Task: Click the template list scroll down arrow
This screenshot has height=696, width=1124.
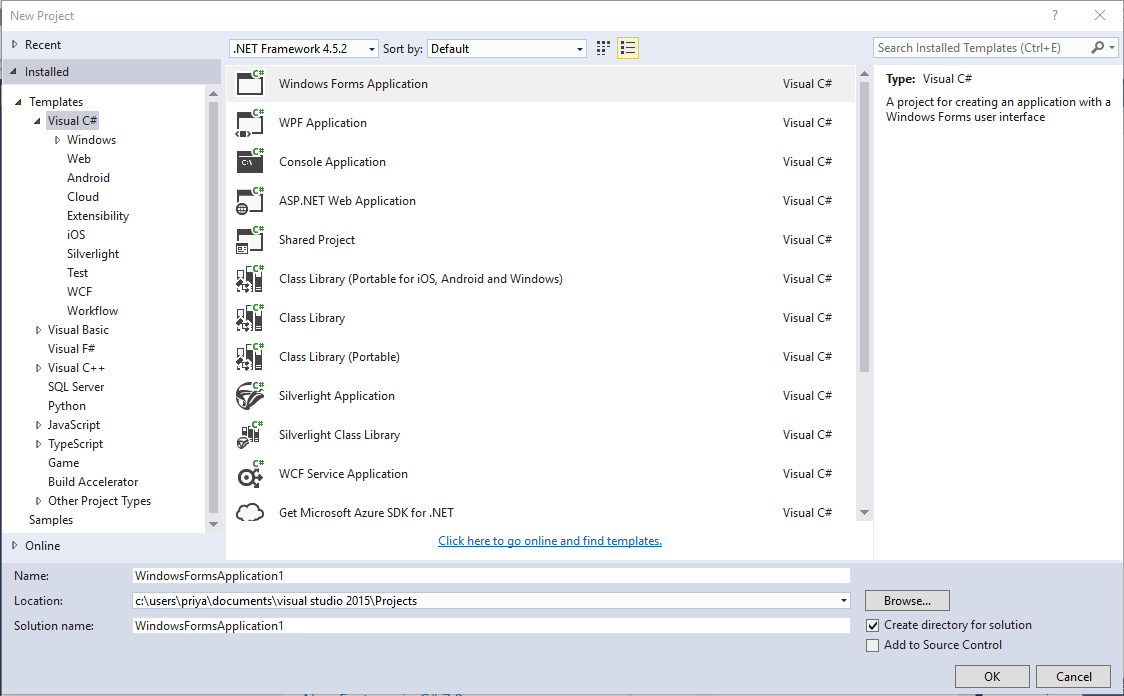Action: 865,513
